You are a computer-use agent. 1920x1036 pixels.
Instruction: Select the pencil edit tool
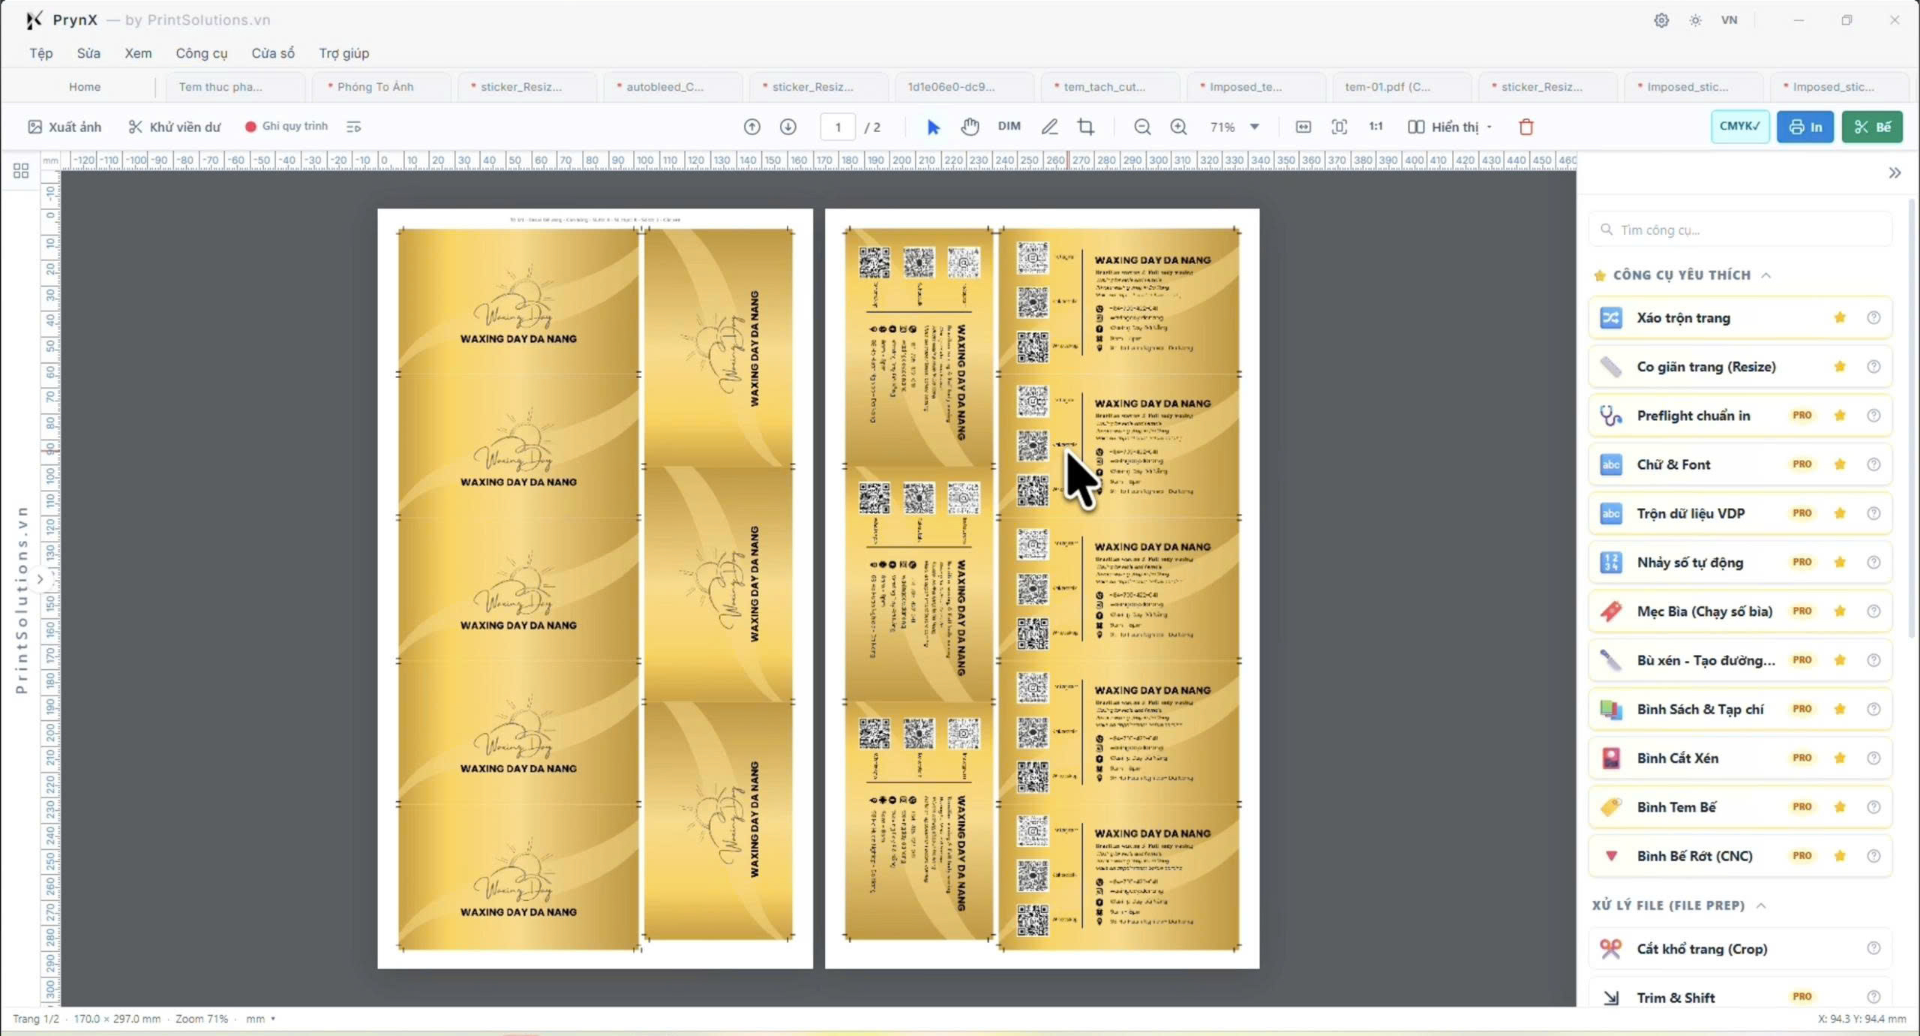pyautogui.click(x=1049, y=127)
